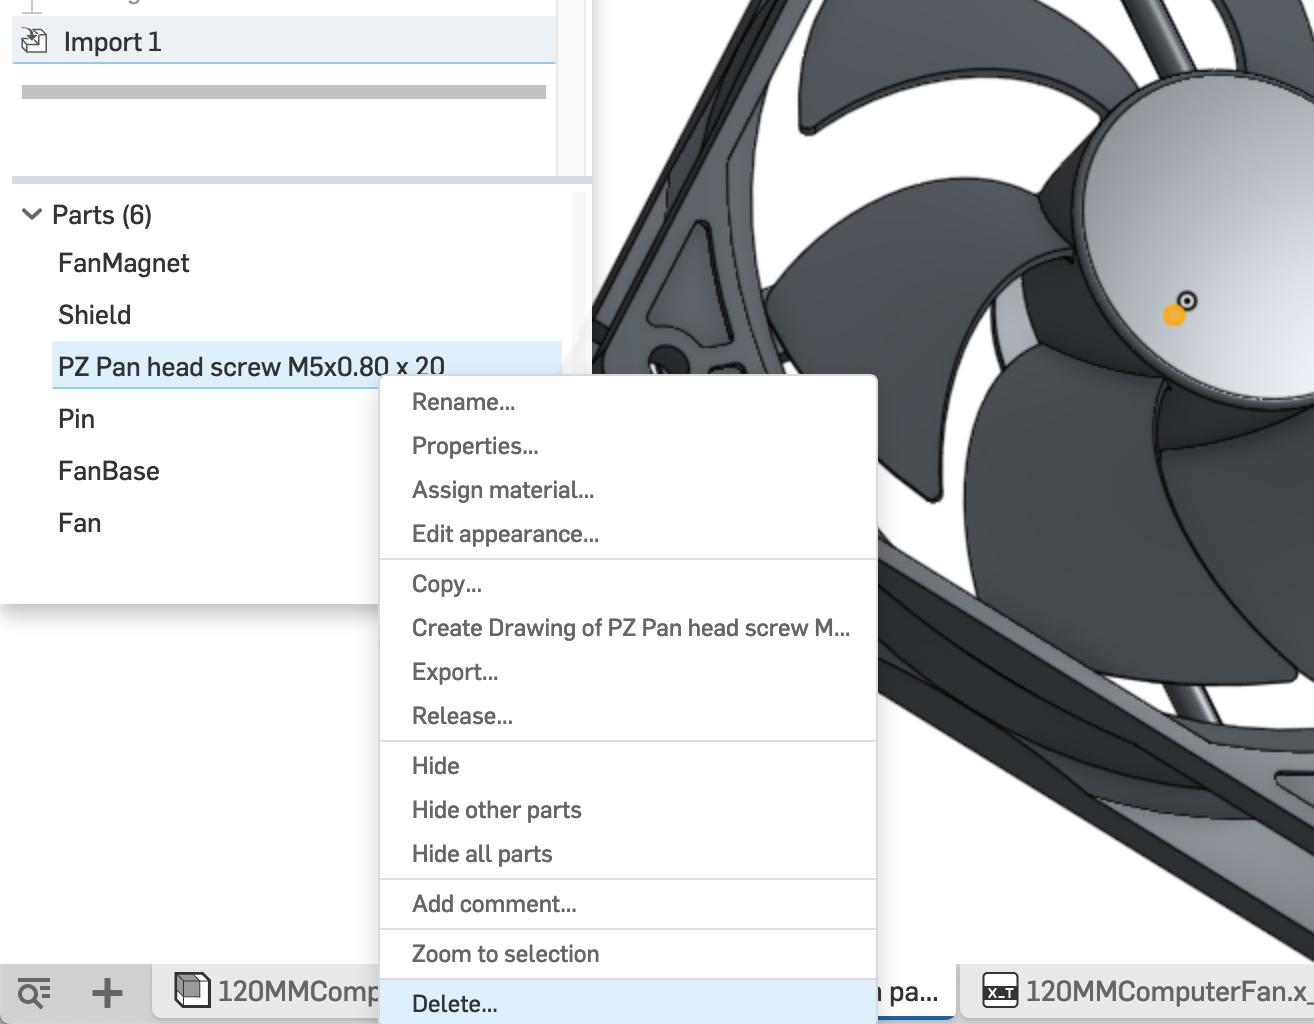Click the Import 1 feature icon

pyautogui.click(x=35, y=41)
